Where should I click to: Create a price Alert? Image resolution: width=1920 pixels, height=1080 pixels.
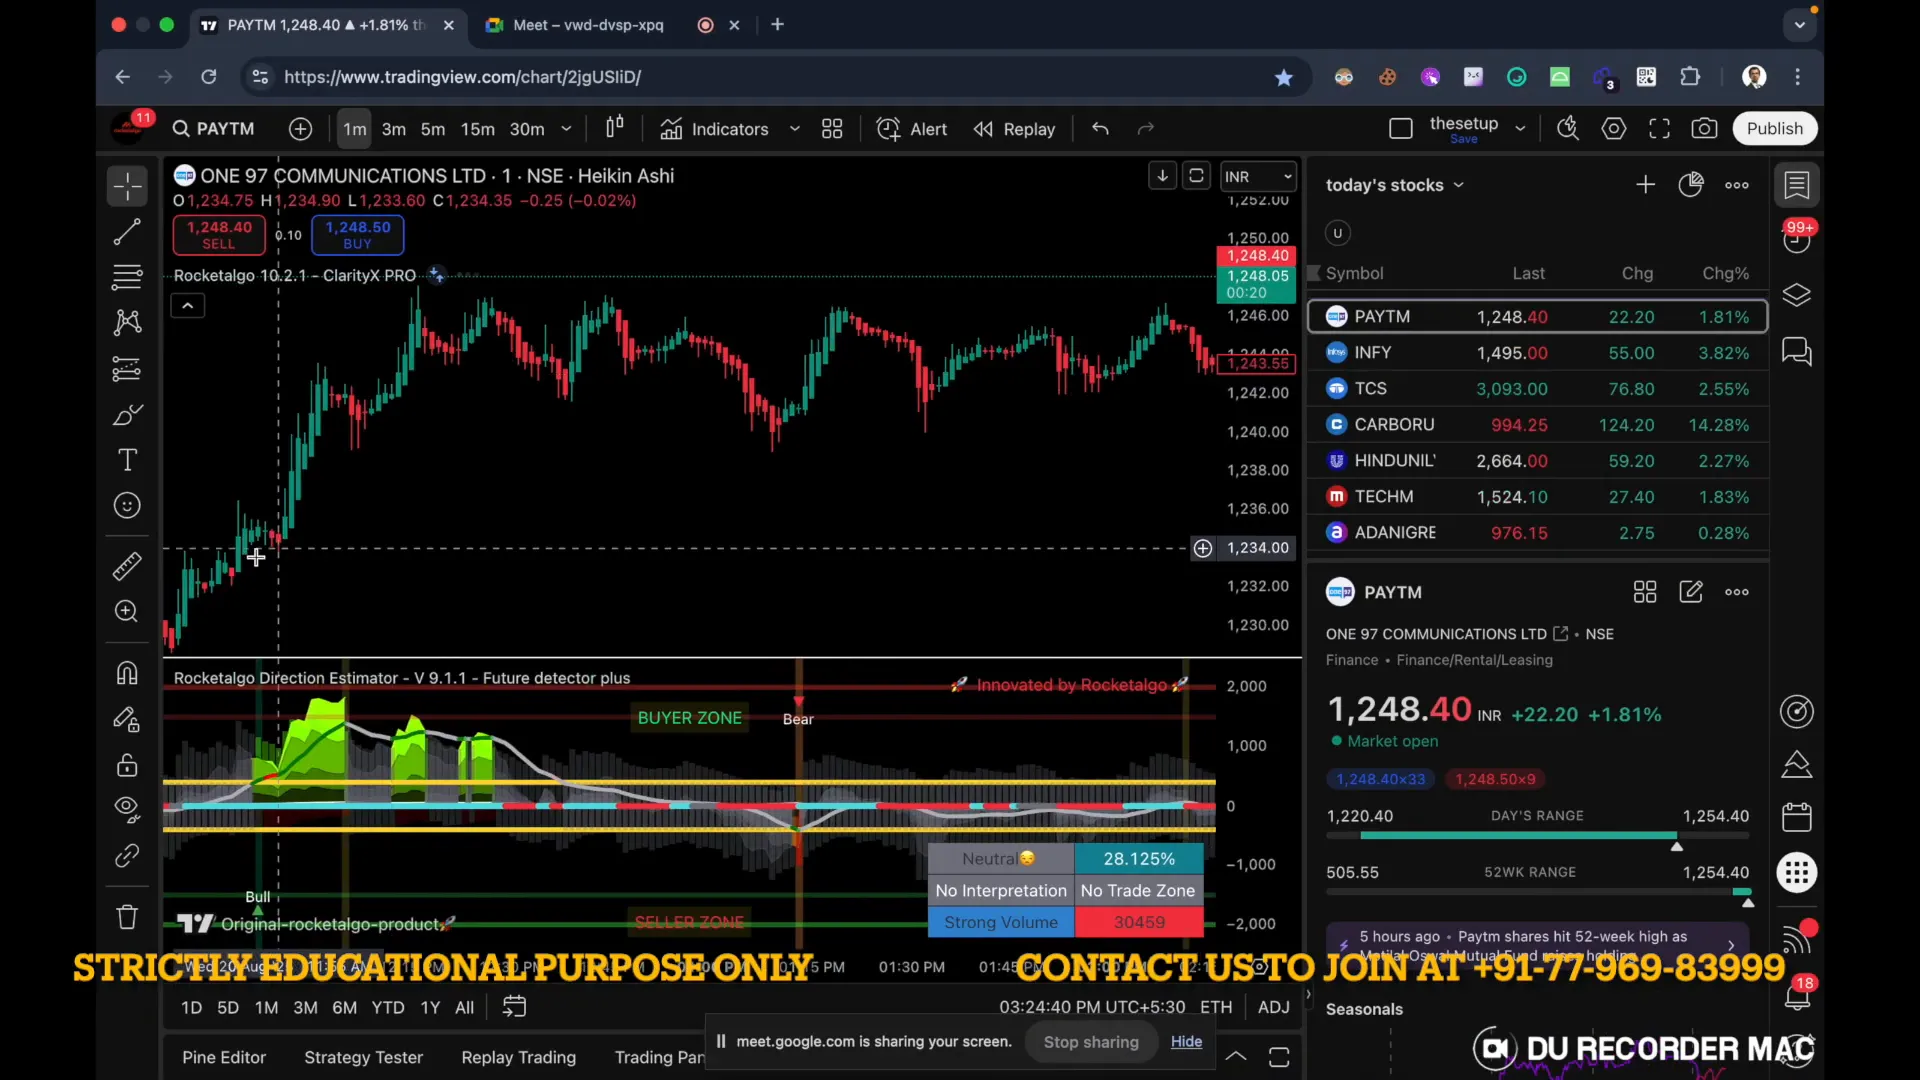[912, 129]
